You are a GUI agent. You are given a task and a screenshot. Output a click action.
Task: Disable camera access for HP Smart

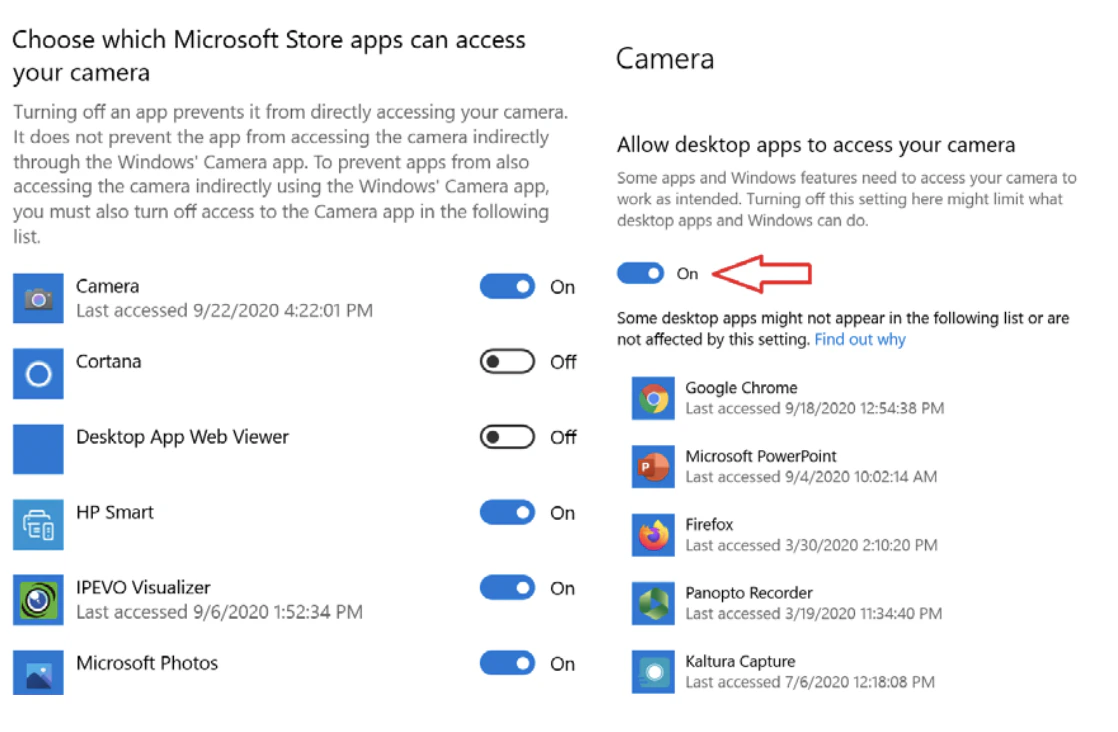coord(507,512)
